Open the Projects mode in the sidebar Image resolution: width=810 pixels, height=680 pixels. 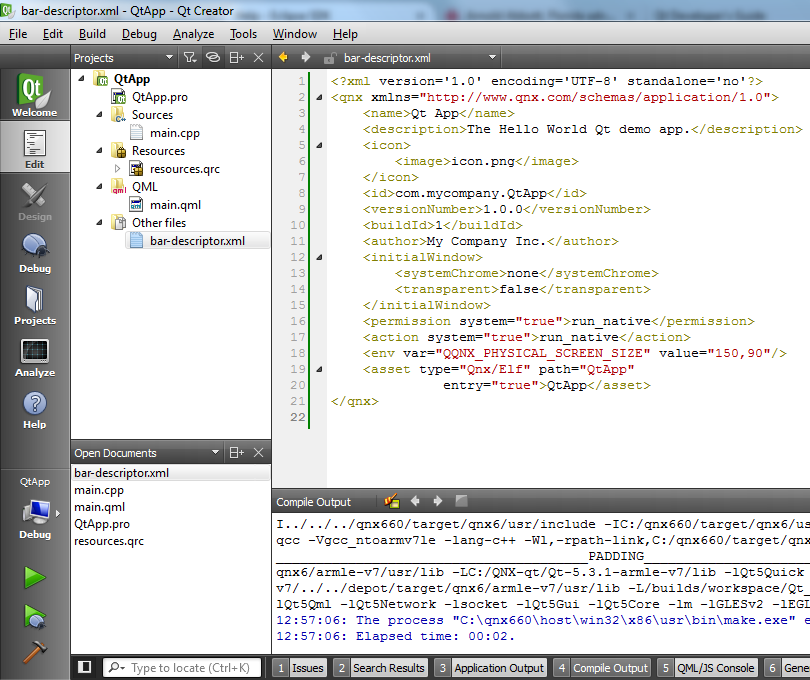[34, 305]
